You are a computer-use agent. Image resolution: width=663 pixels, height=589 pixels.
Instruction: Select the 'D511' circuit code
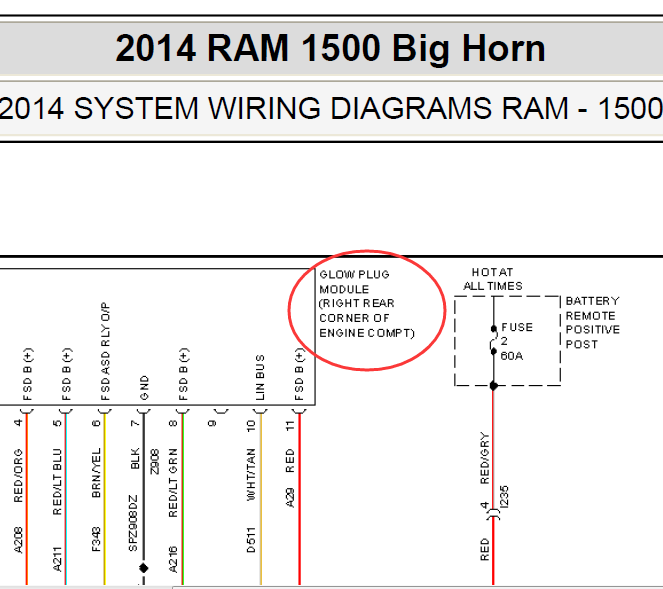pos(251,540)
